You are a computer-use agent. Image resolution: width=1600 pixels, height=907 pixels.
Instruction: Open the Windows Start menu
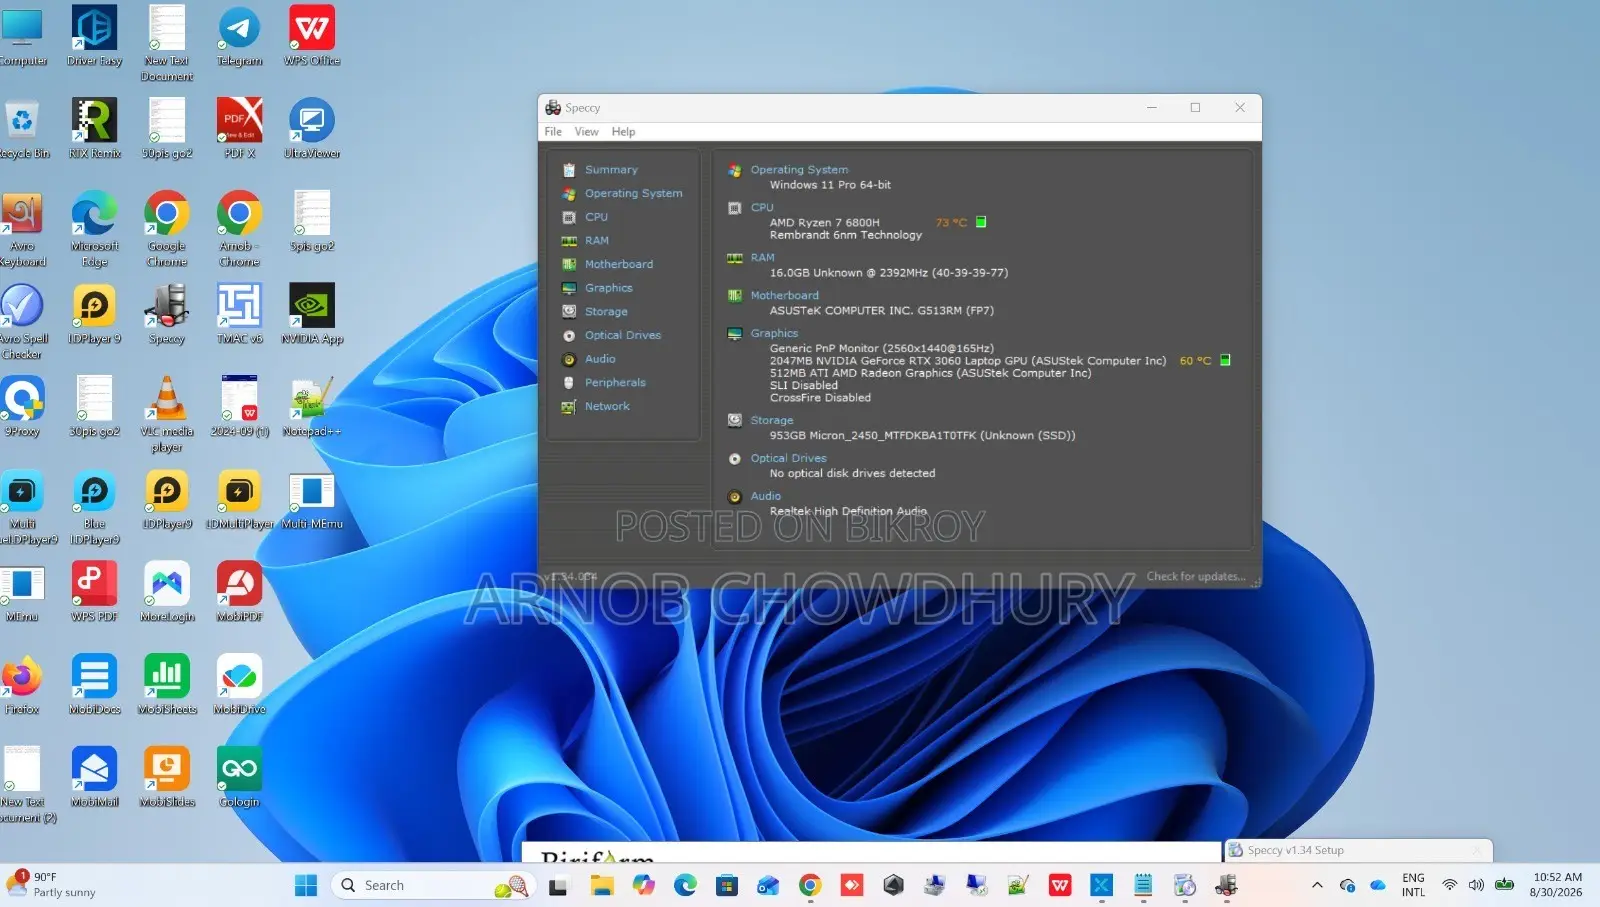pos(306,886)
